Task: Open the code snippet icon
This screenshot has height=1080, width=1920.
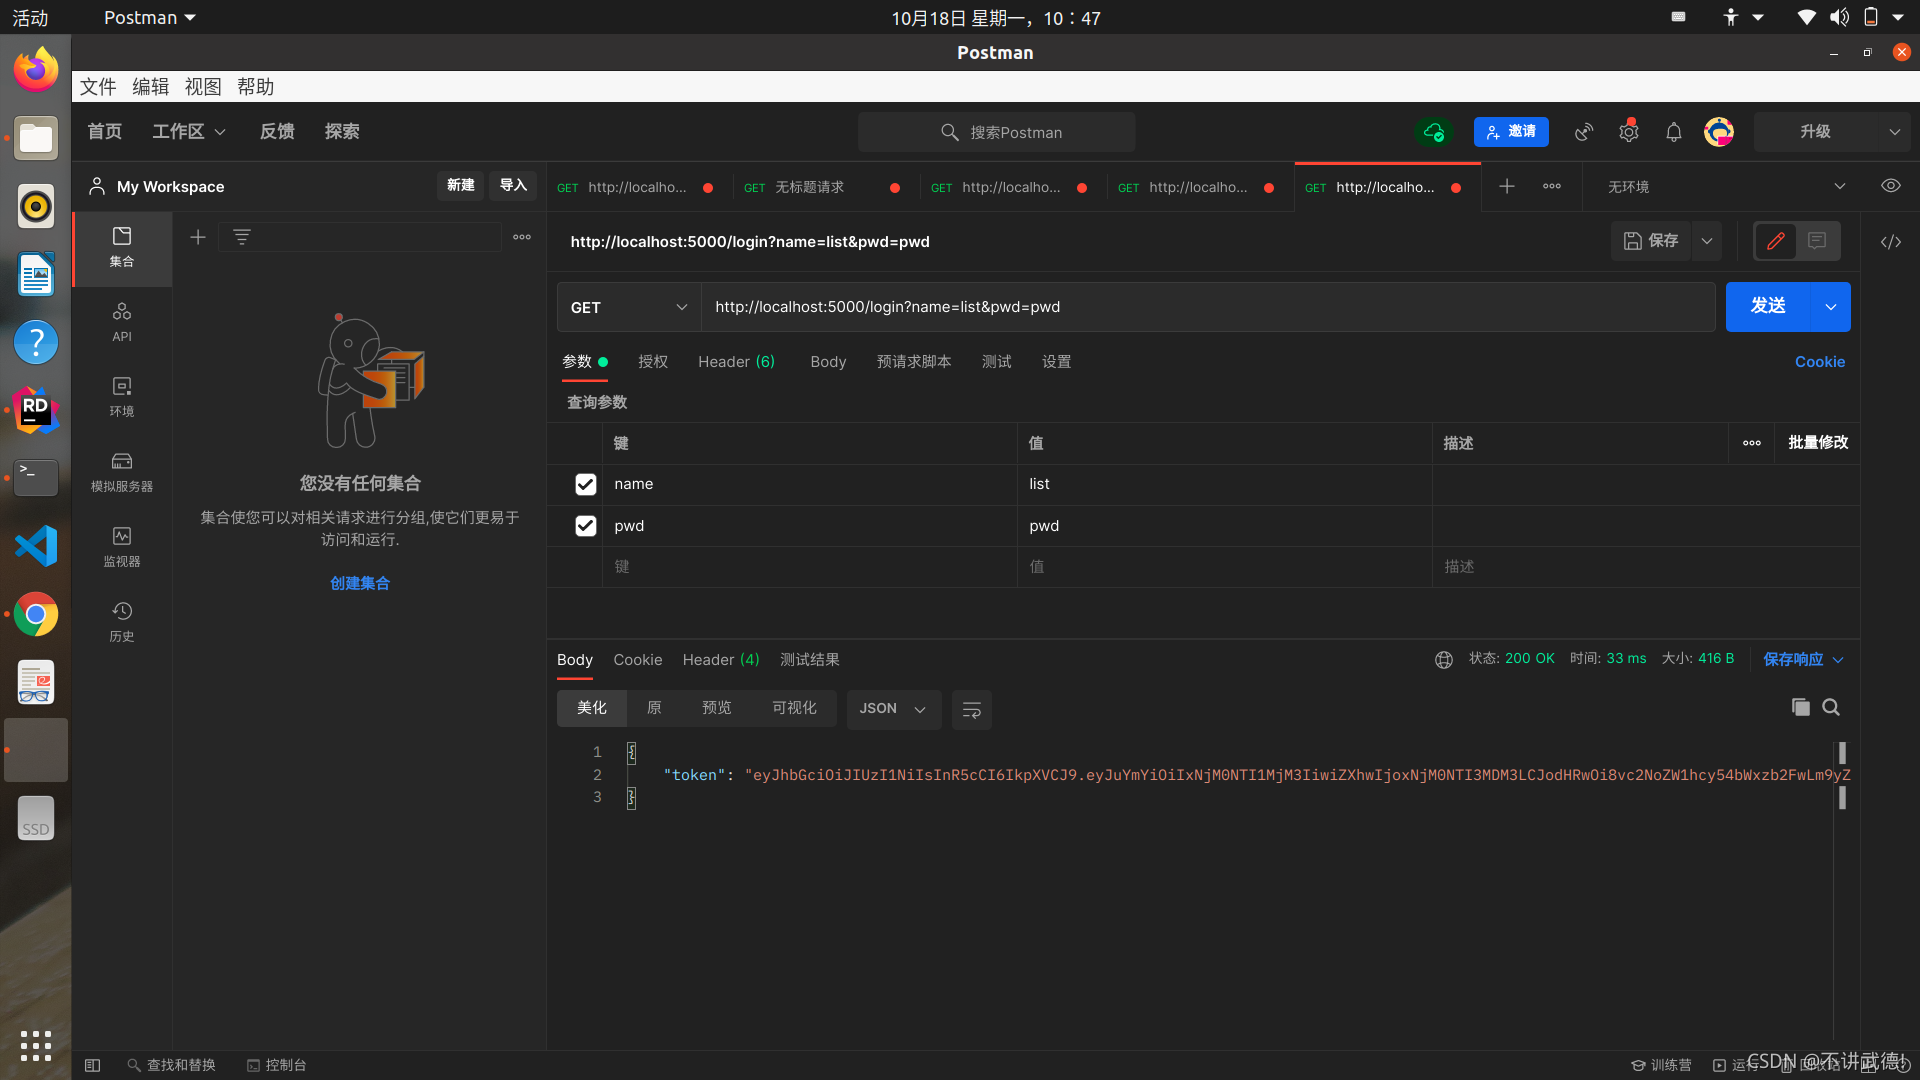Action: [x=1891, y=242]
